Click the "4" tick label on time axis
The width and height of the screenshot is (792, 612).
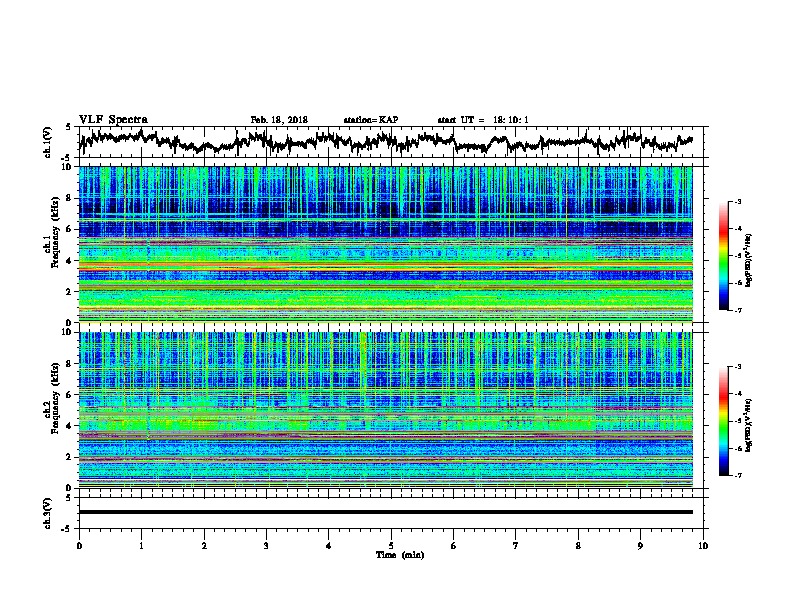pos(329,545)
